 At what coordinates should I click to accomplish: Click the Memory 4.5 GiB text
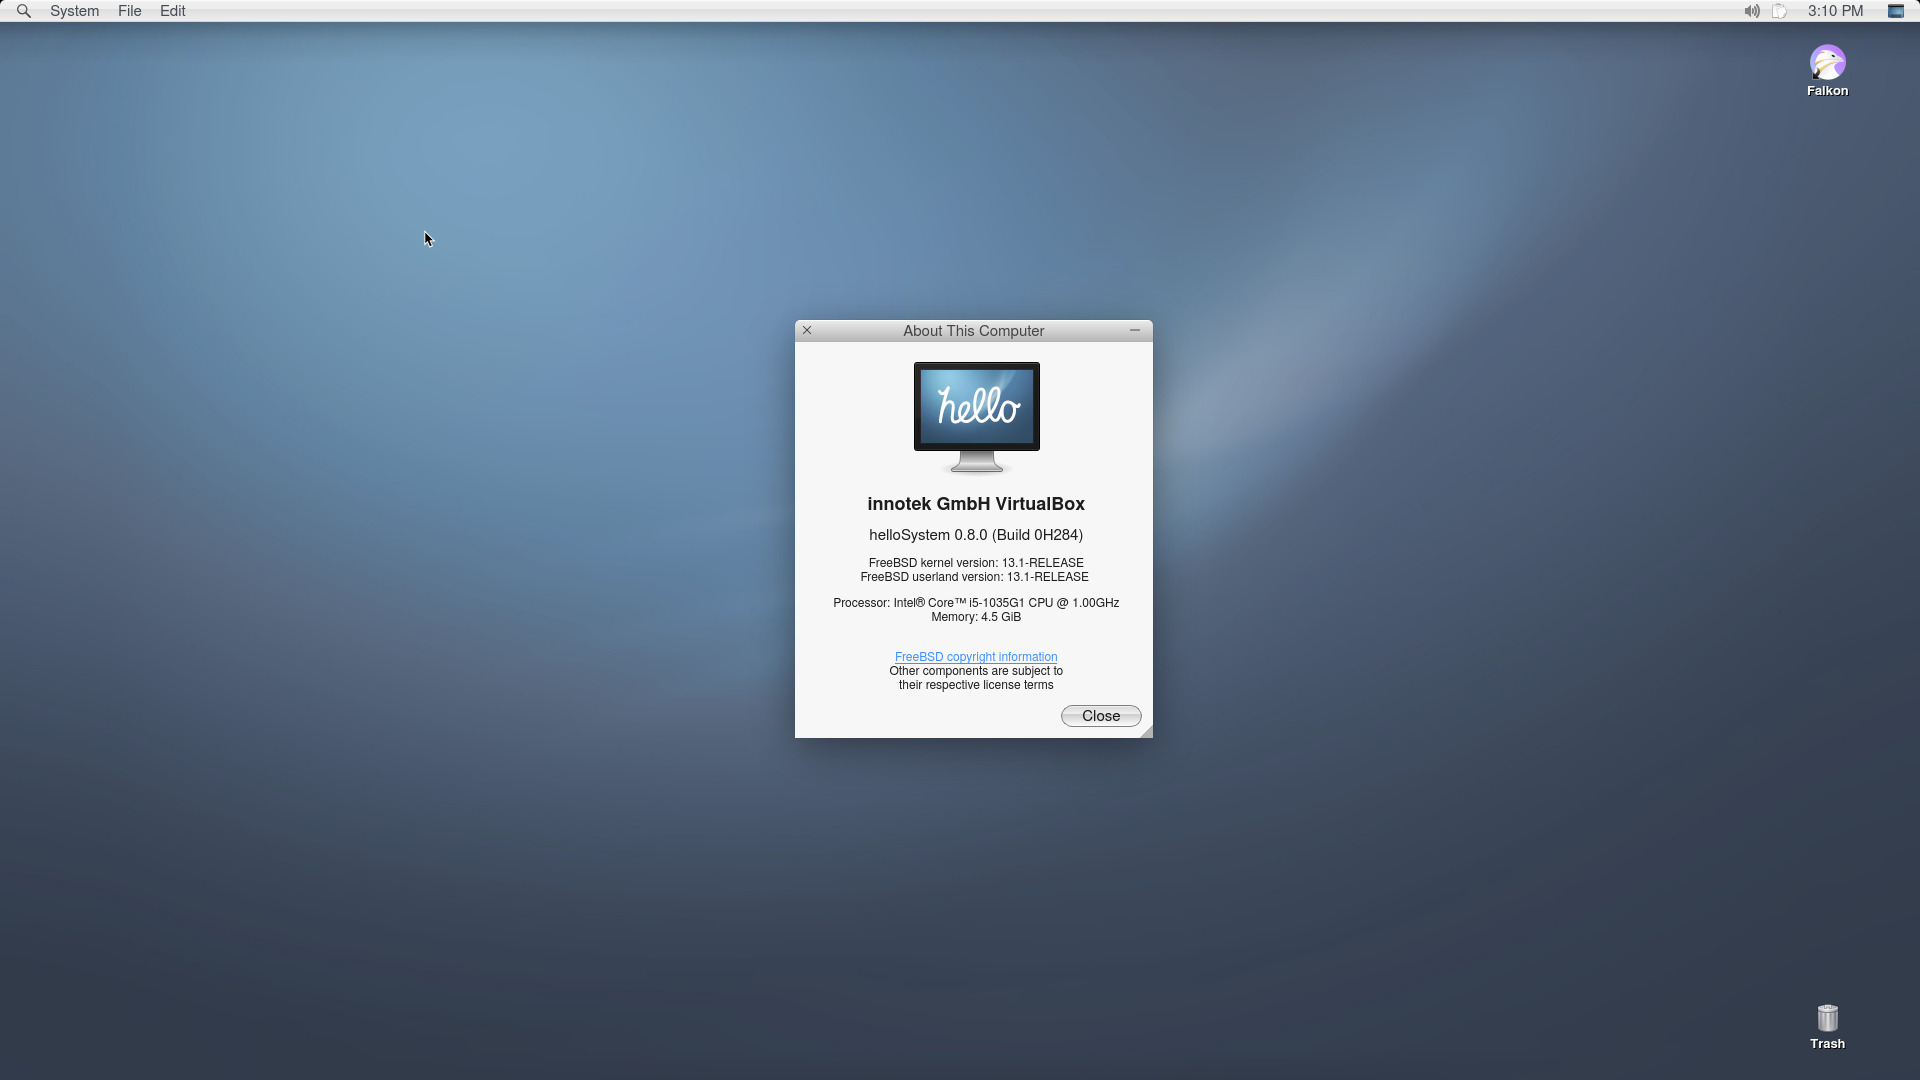(975, 617)
